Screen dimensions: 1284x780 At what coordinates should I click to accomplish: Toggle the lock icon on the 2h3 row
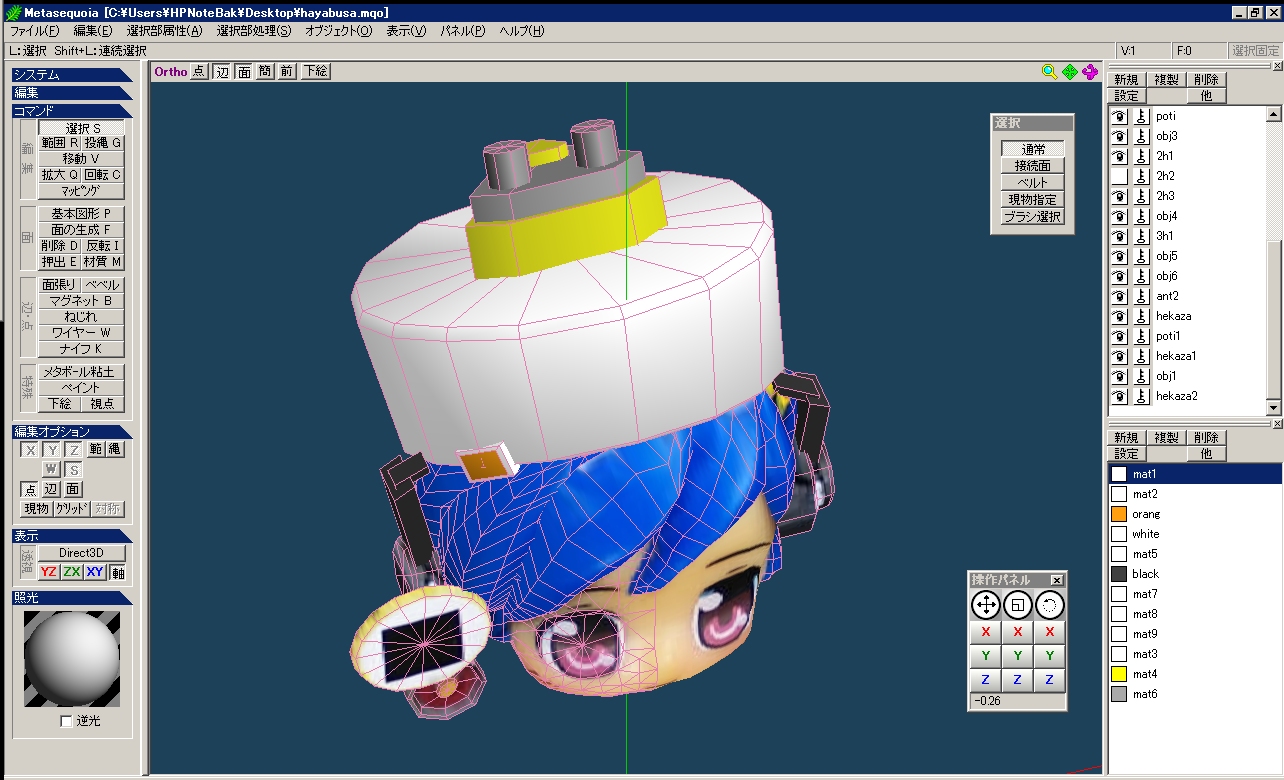click(x=1141, y=196)
